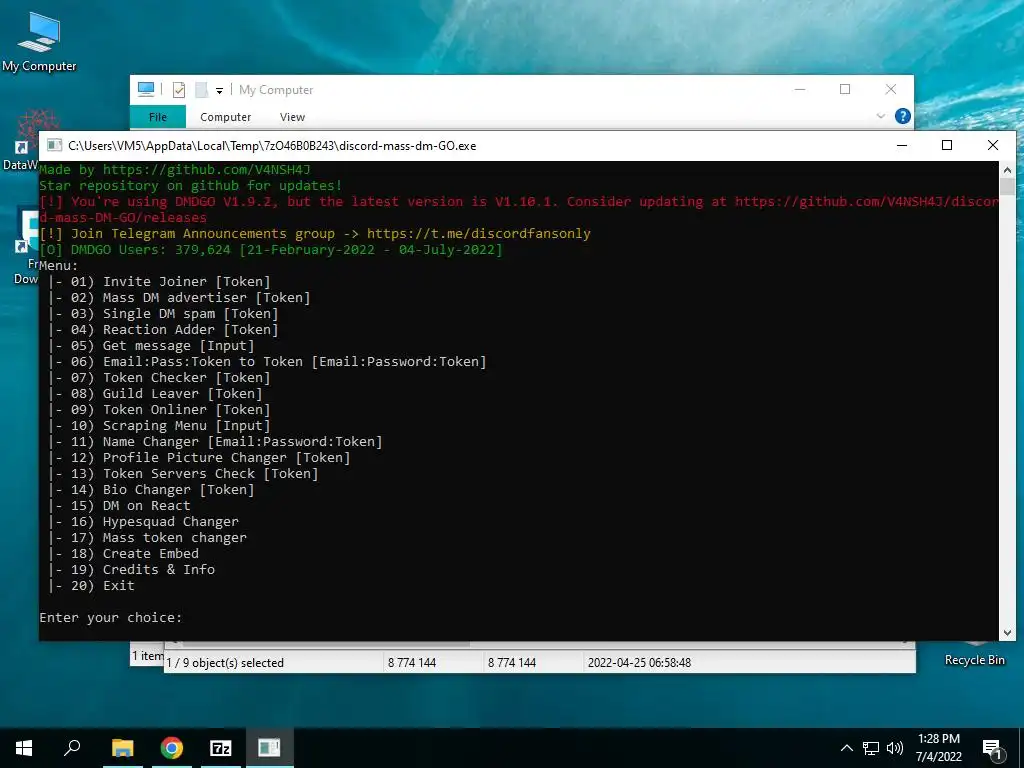The height and width of the screenshot is (768, 1024).
Task: Click '20) Exit' menu line
Action: [103, 586]
